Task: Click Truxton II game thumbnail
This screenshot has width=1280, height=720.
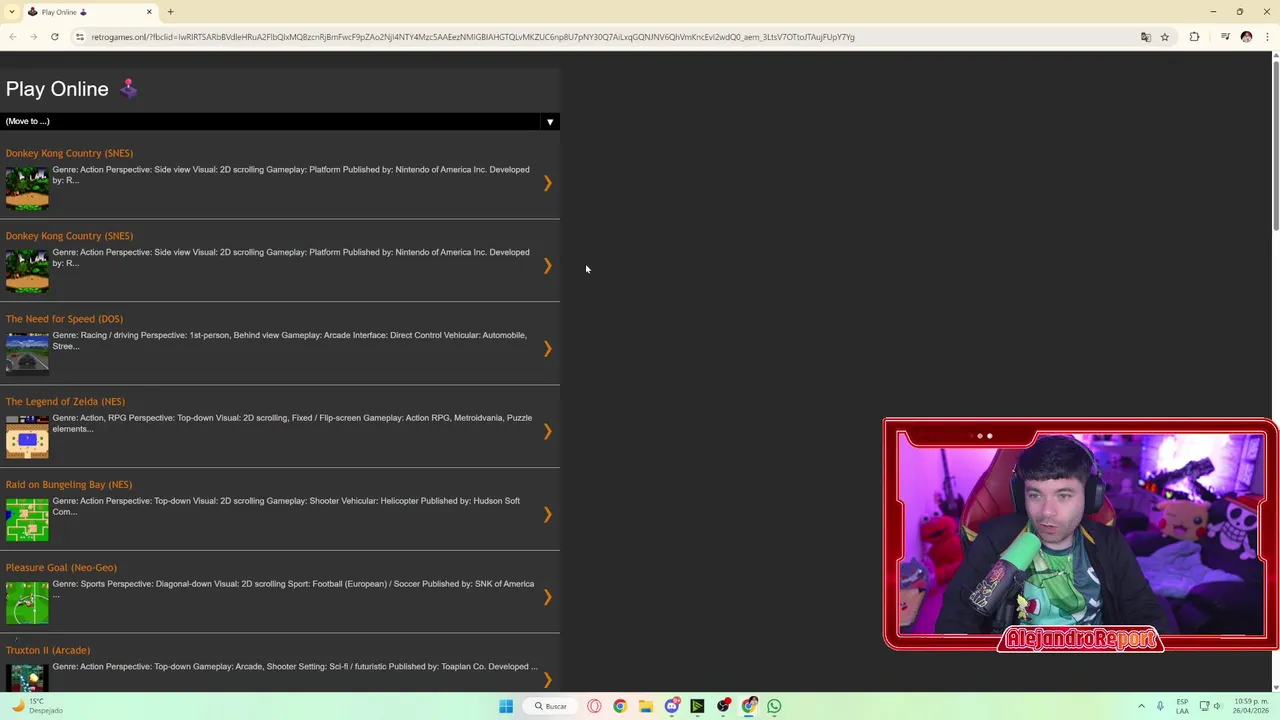Action: click(x=27, y=678)
